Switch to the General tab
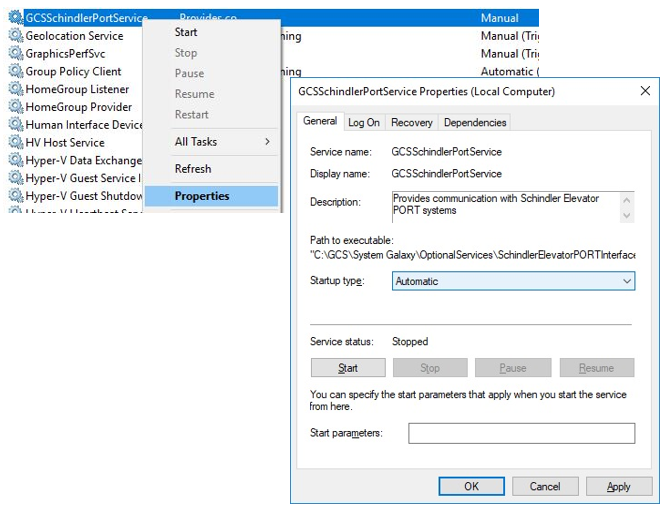 320,121
